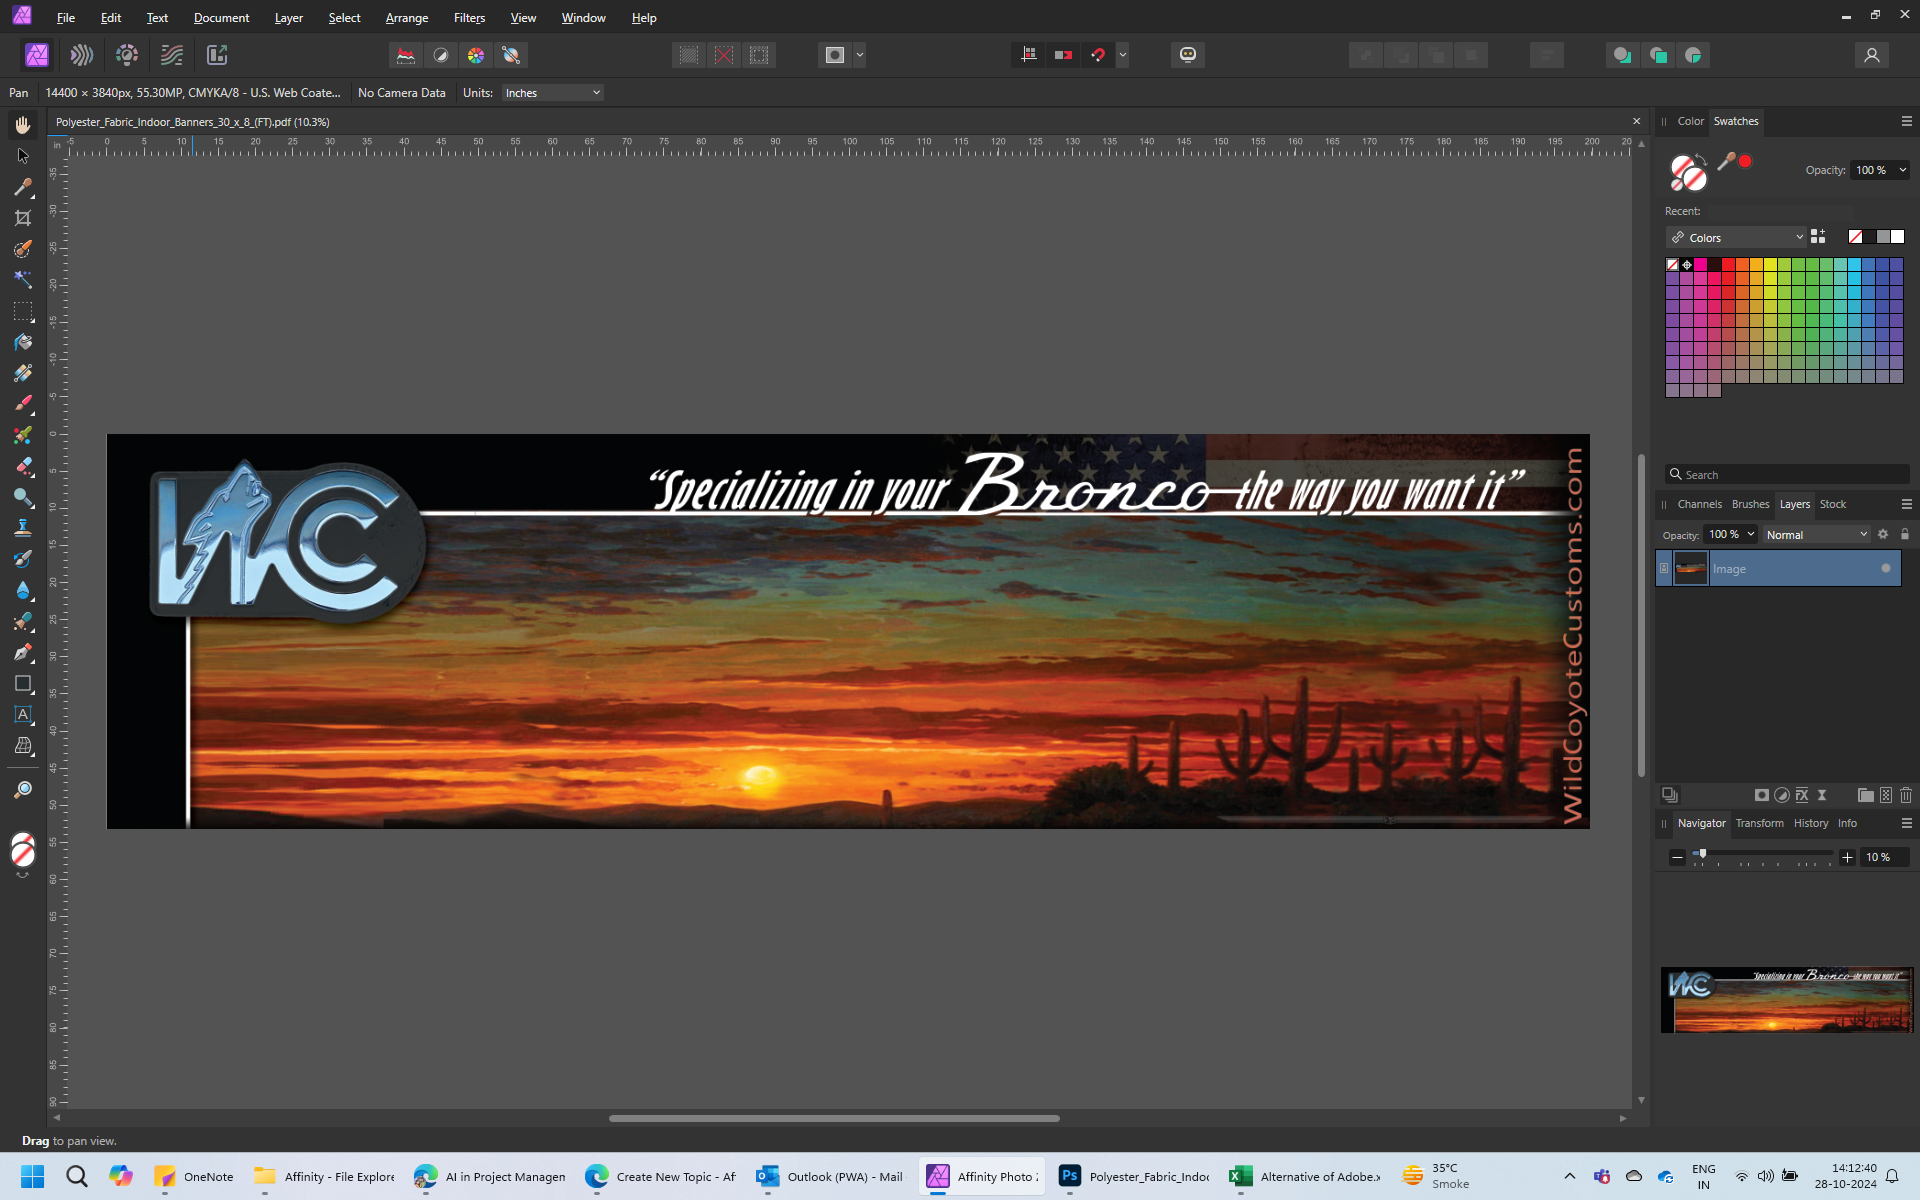The image size is (1920, 1200).
Task: Apply Auto Colors from toolbar
Action: pos(476,55)
